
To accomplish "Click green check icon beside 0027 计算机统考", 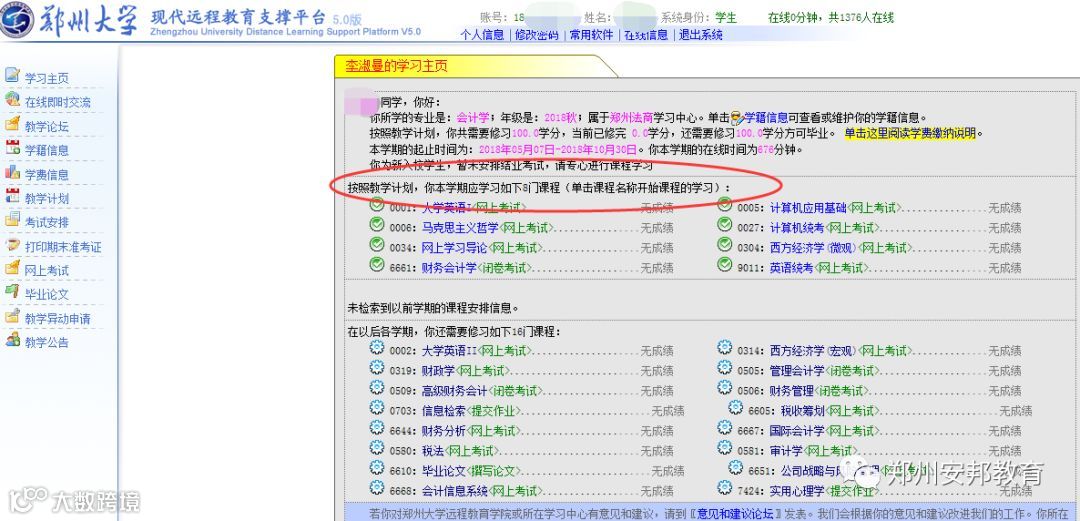I will pyautogui.click(x=725, y=225).
